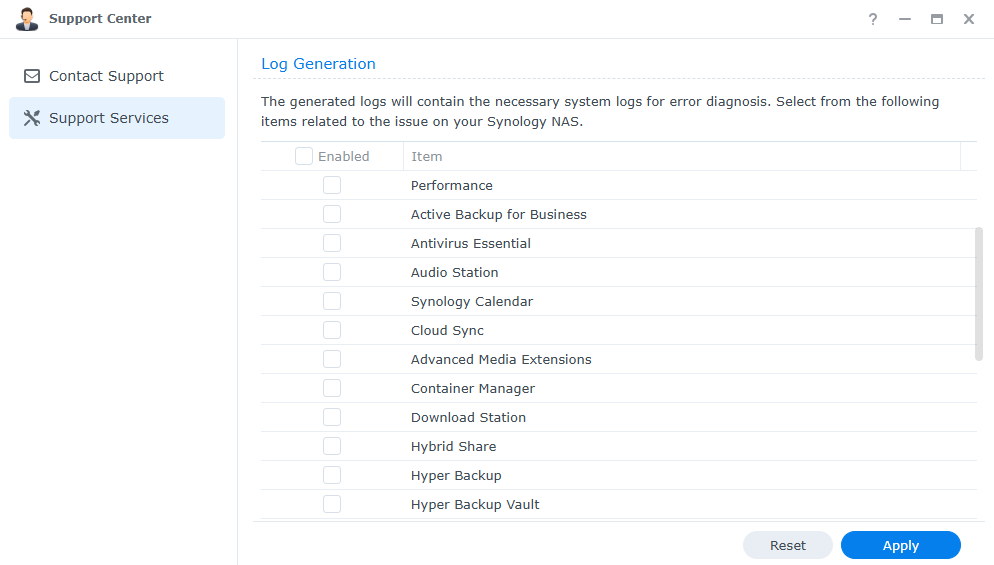Open help via the question mark icon
This screenshot has width=994, height=565.
[x=873, y=19]
